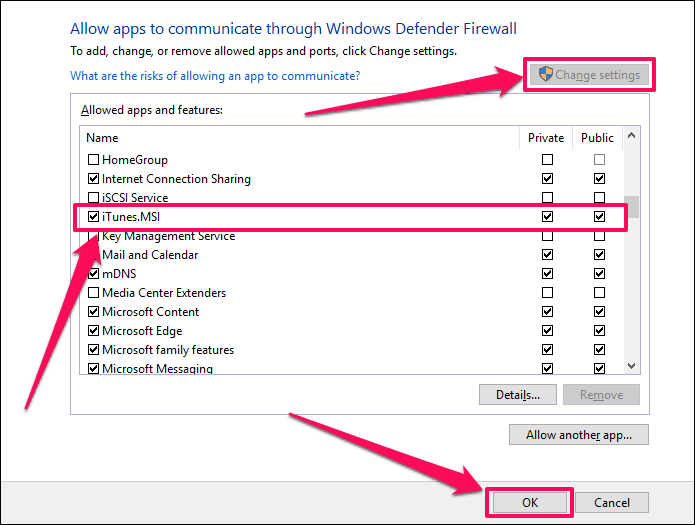Image resolution: width=695 pixels, height=525 pixels.
Task: Select the Mail and Calendar row text
Action: [150, 255]
